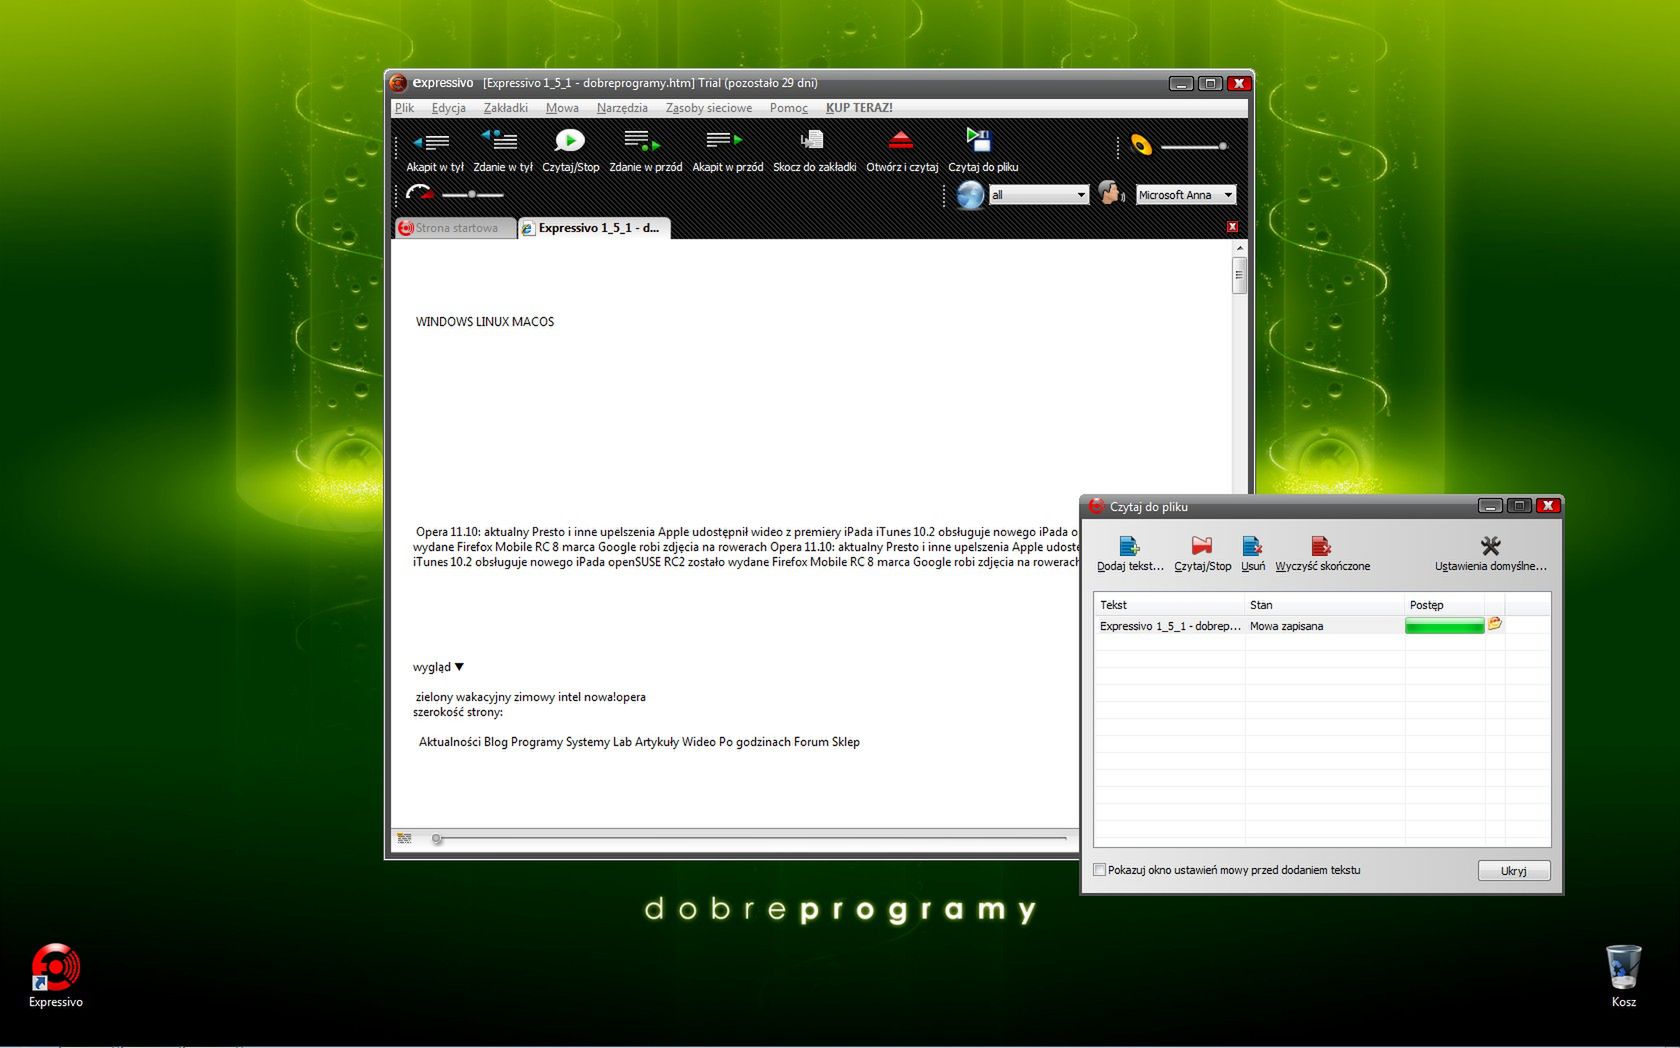The height and width of the screenshot is (1048, 1680).
Task: Open Ustawienia domyślne... settings
Action: tap(1490, 554)
